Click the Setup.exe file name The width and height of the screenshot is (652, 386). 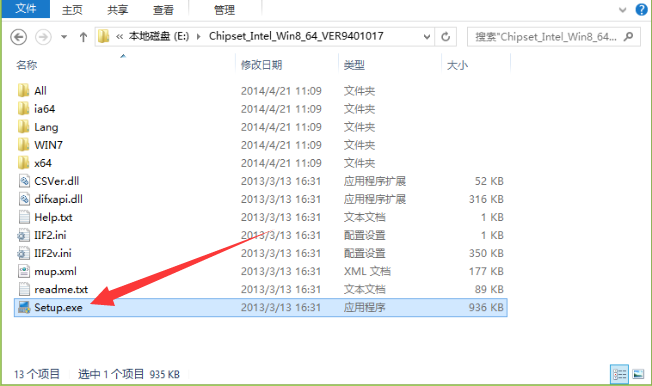(x=58, y=308)
